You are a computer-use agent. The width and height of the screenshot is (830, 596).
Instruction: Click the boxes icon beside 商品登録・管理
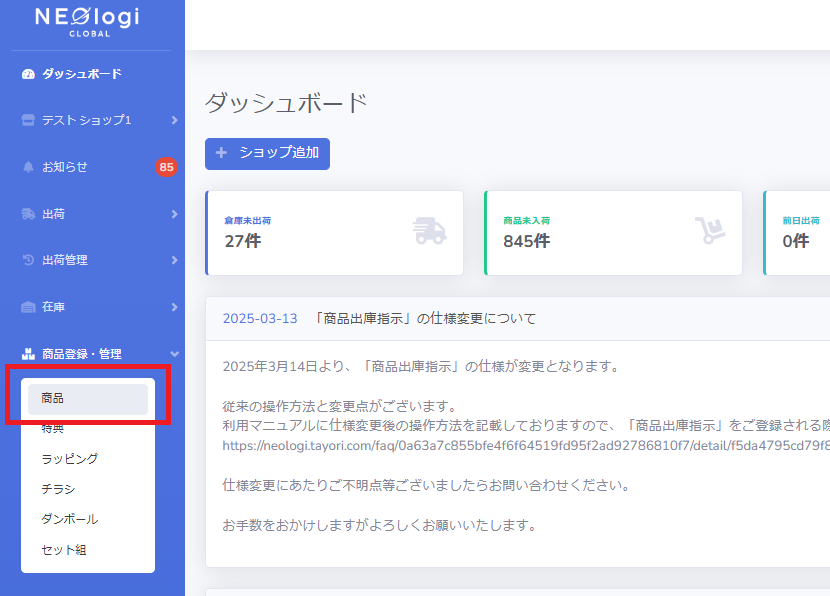click(x=28, y=354)
